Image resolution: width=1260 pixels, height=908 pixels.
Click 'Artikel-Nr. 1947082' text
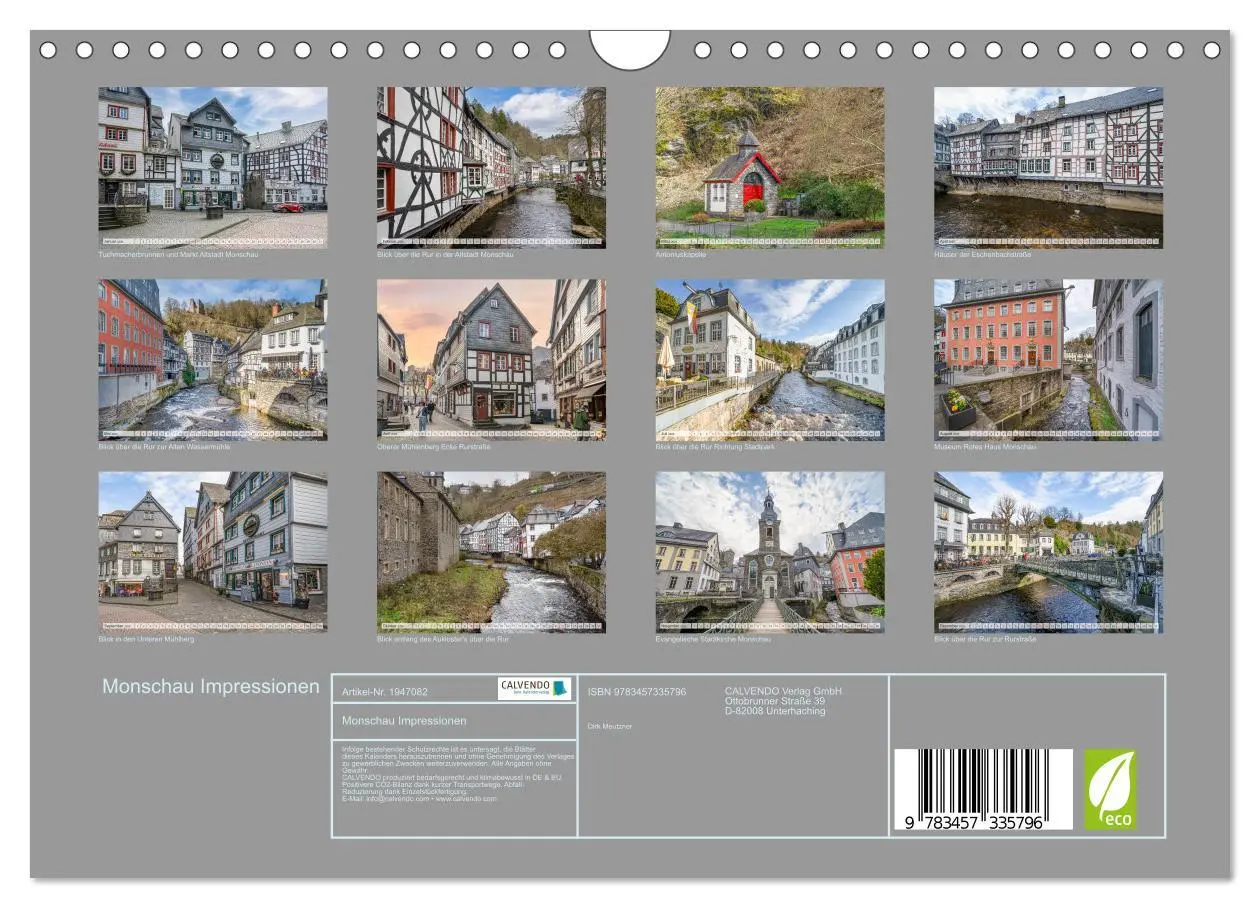point(385,691)
